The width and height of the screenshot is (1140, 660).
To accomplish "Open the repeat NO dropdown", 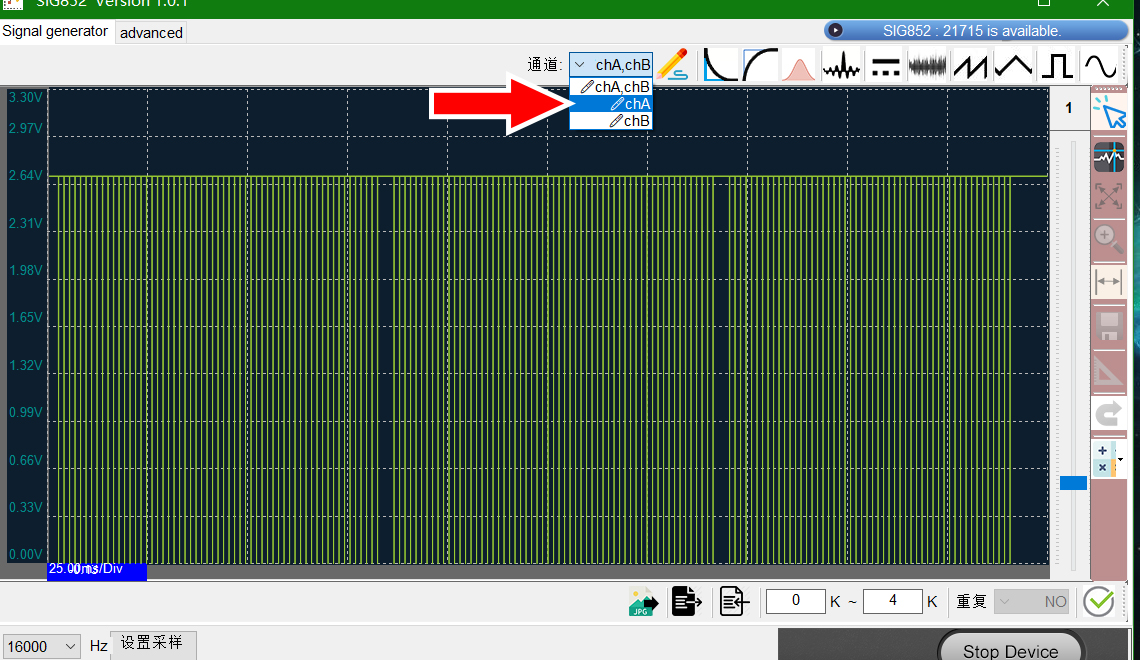I will tap(1032, 602).
